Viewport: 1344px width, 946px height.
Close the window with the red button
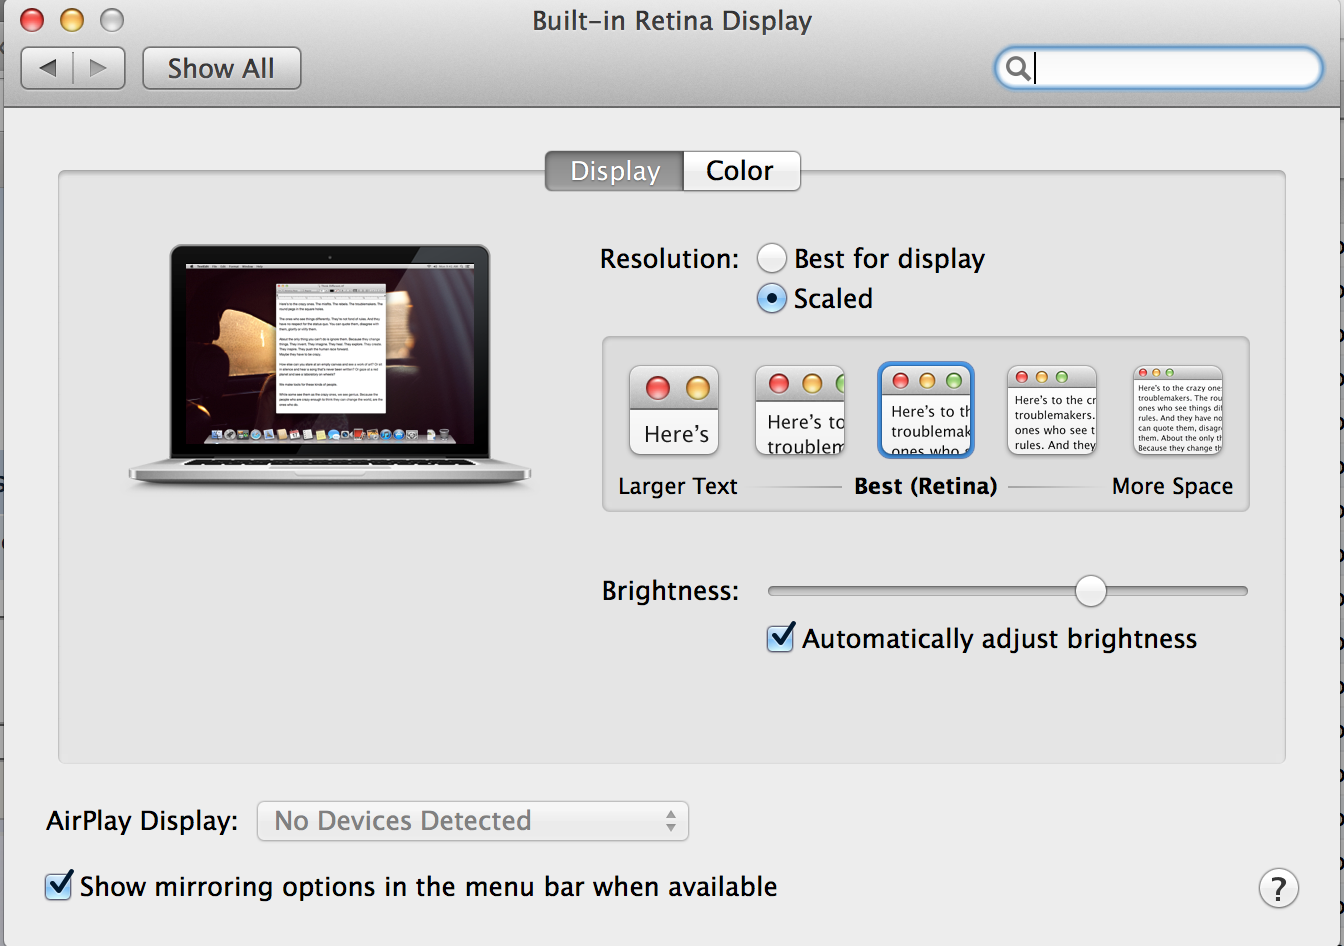point(33,19)
